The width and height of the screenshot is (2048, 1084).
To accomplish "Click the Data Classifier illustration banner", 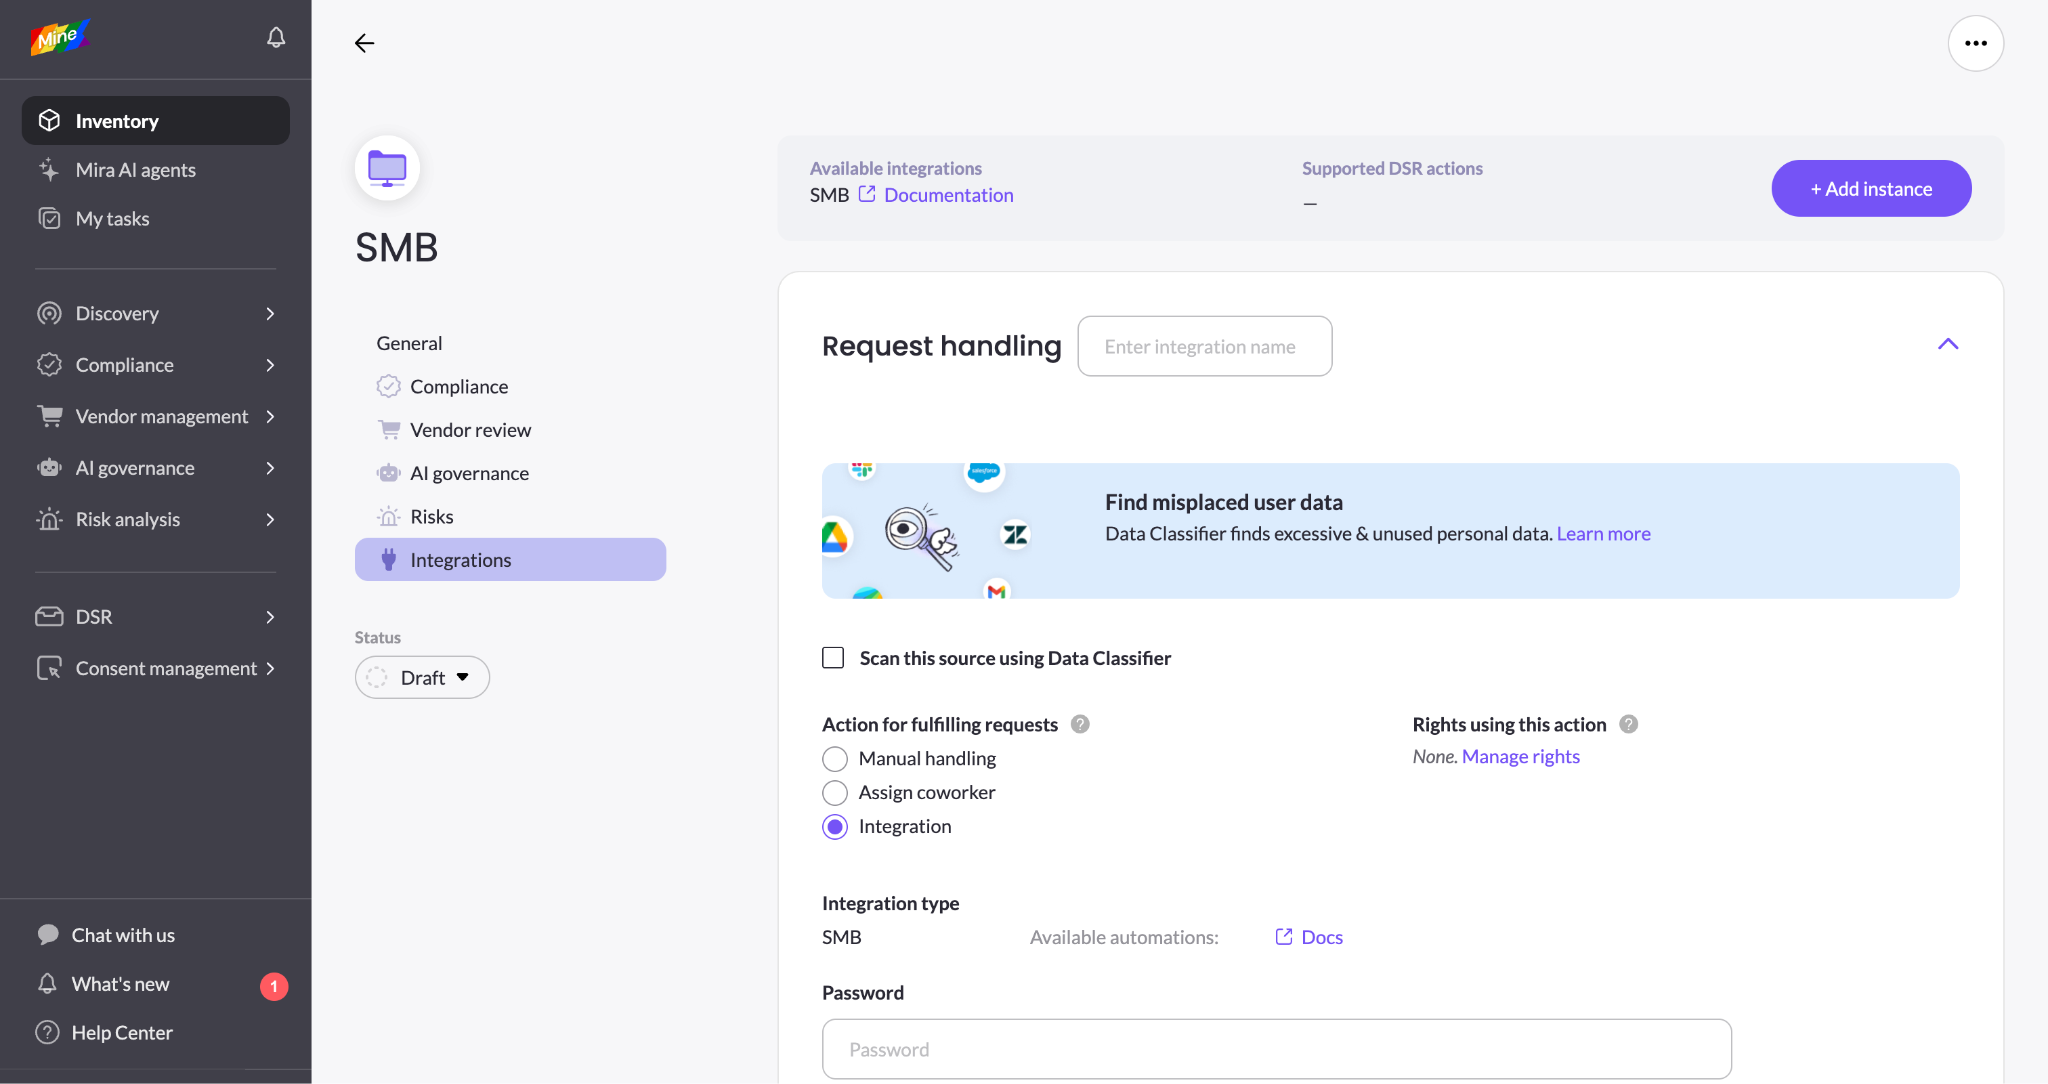I will tap(1390, 531).
